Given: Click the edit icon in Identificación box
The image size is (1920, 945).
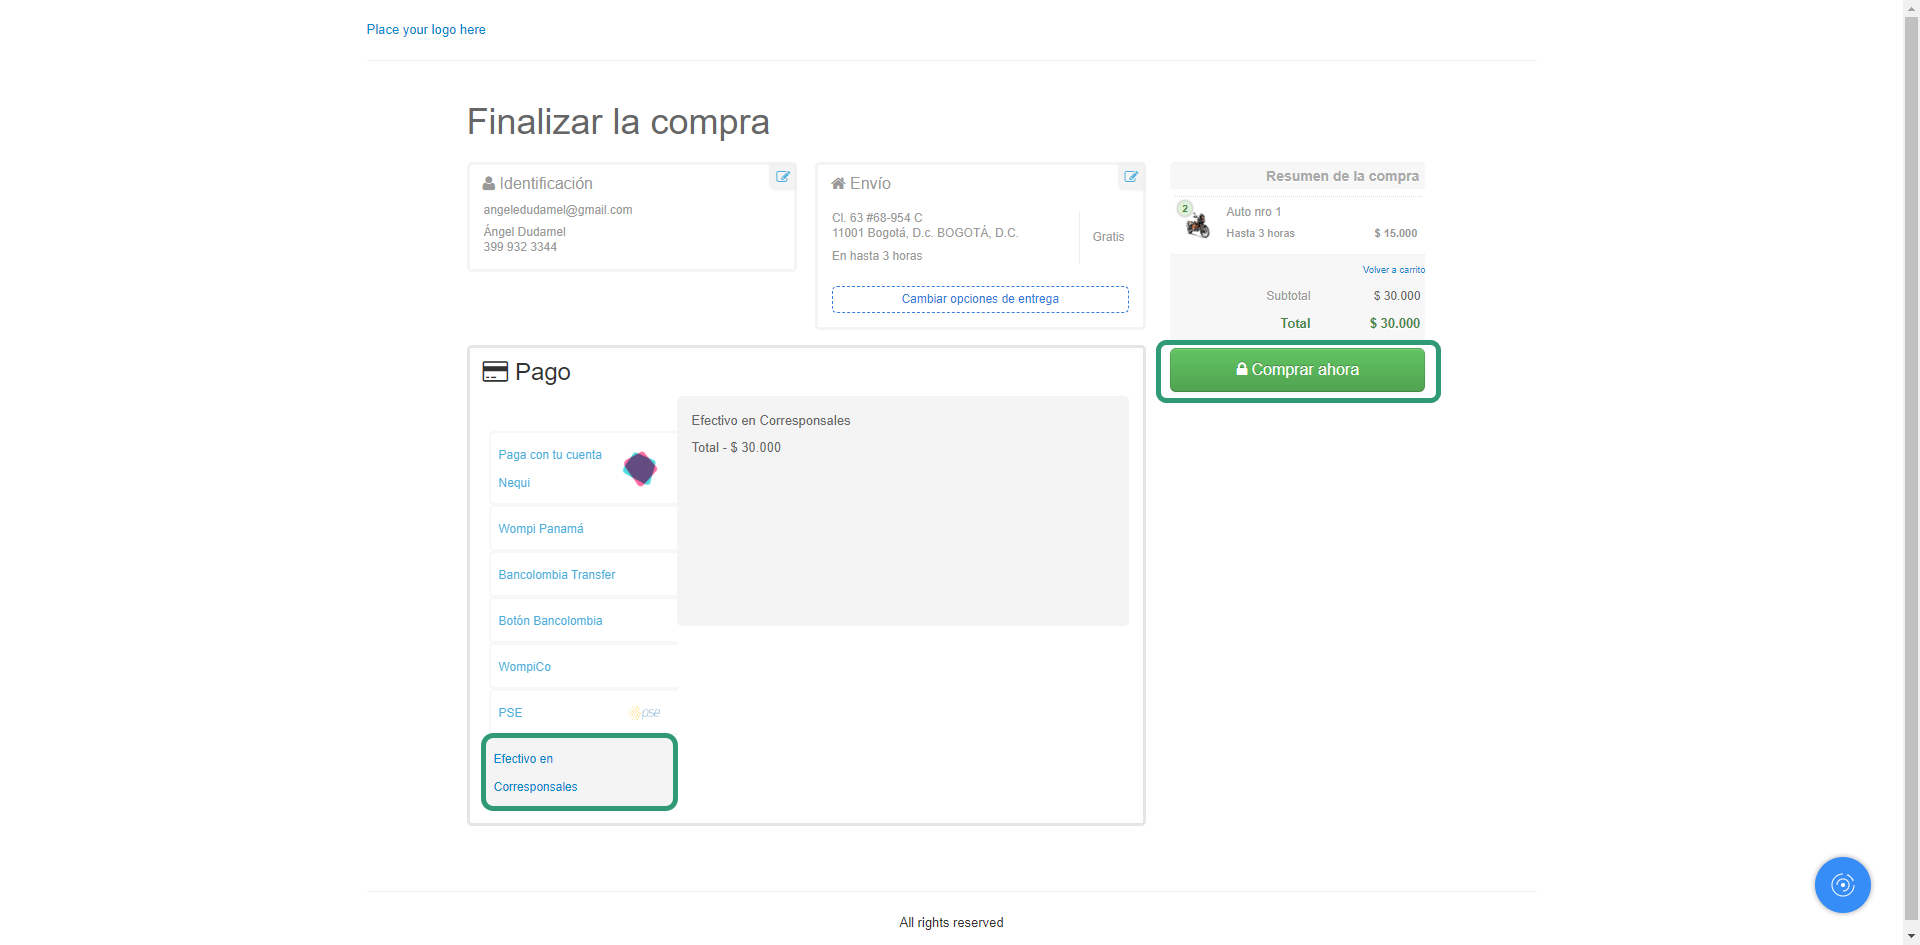Looking at the screenshot, I should [783, 177].
